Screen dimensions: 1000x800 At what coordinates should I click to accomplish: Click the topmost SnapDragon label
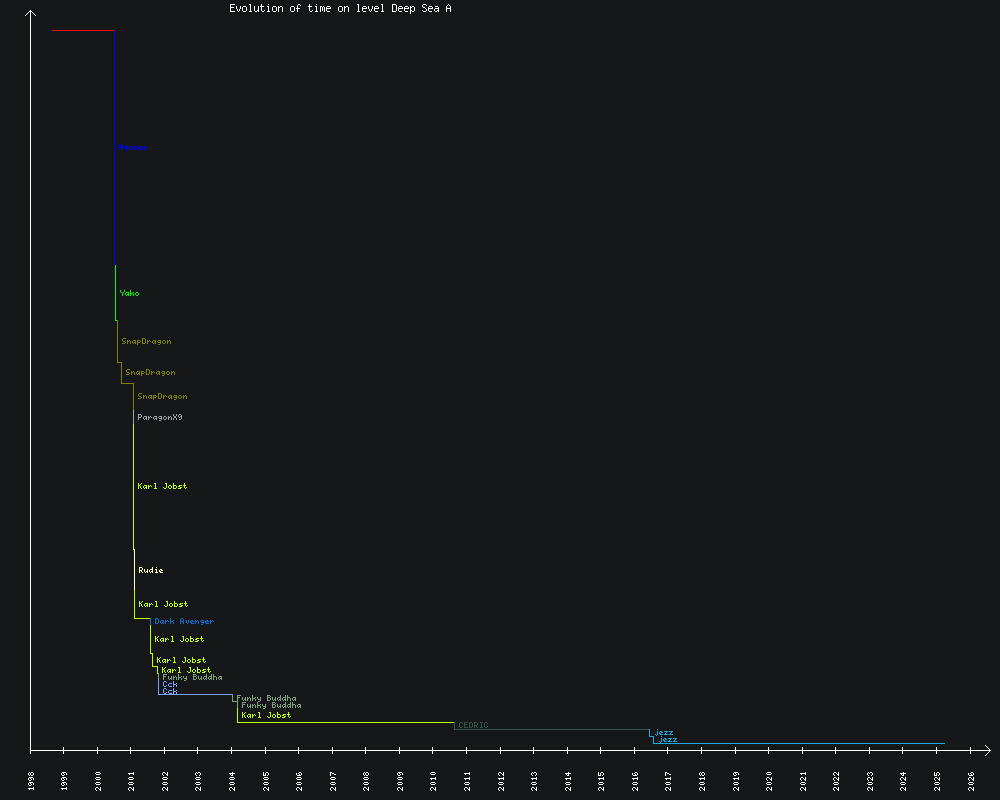pyautogui.click(x=146, y=341)
